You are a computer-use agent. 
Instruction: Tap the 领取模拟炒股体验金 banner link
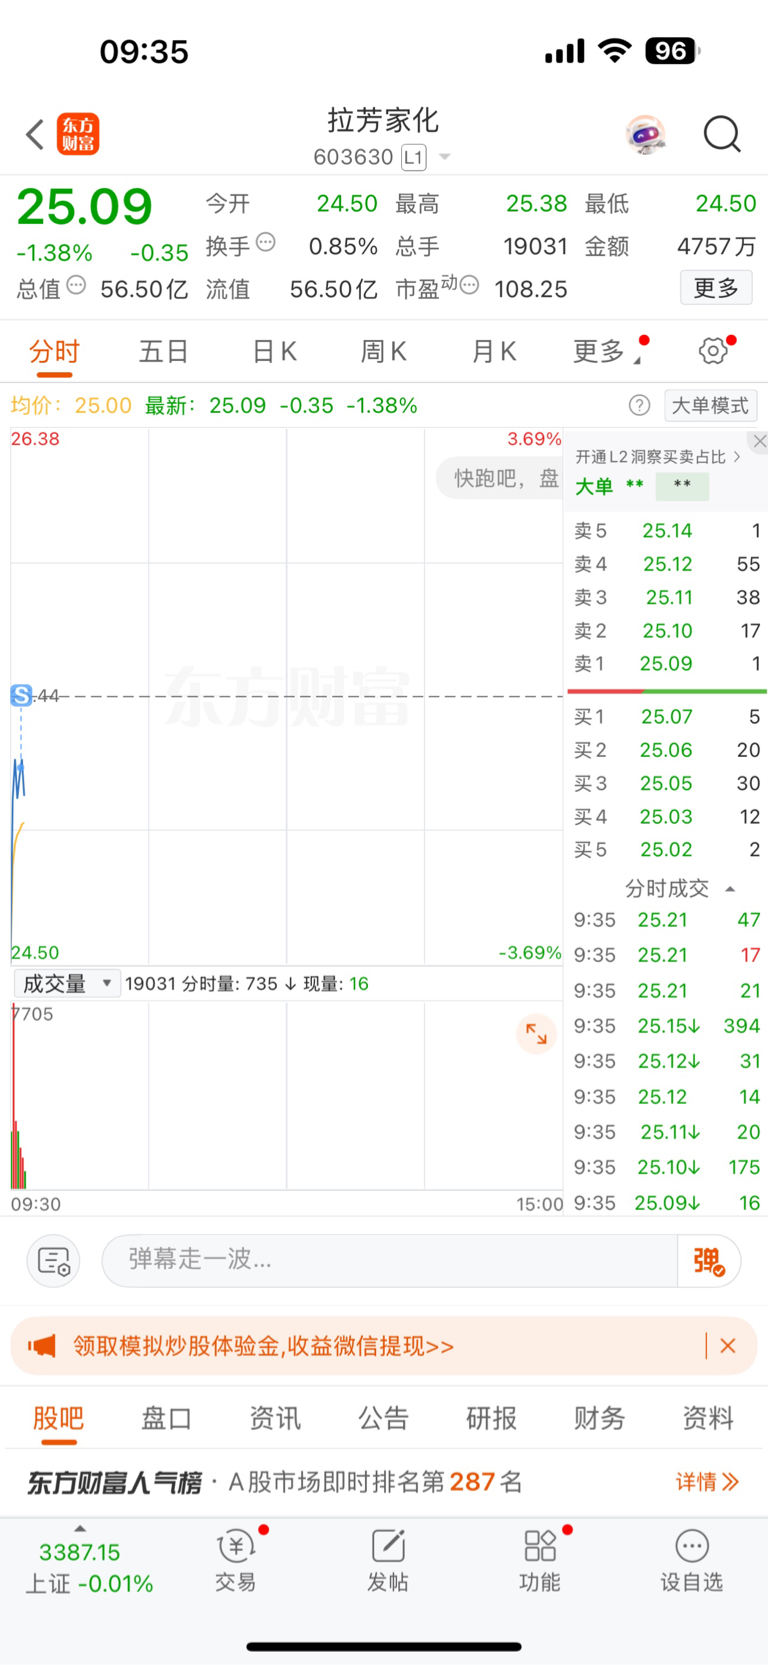point(263,1346)
